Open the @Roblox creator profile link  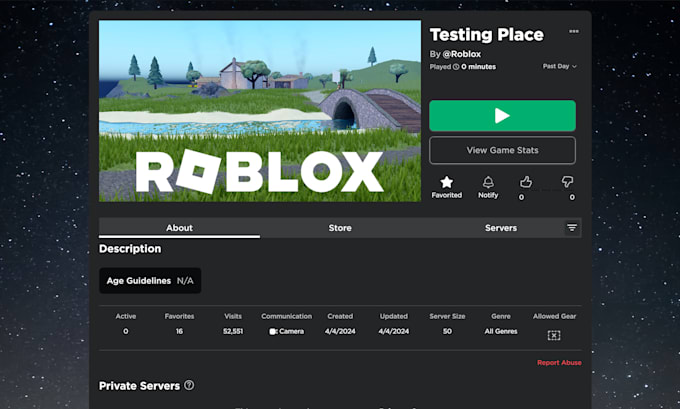(461, 54)
